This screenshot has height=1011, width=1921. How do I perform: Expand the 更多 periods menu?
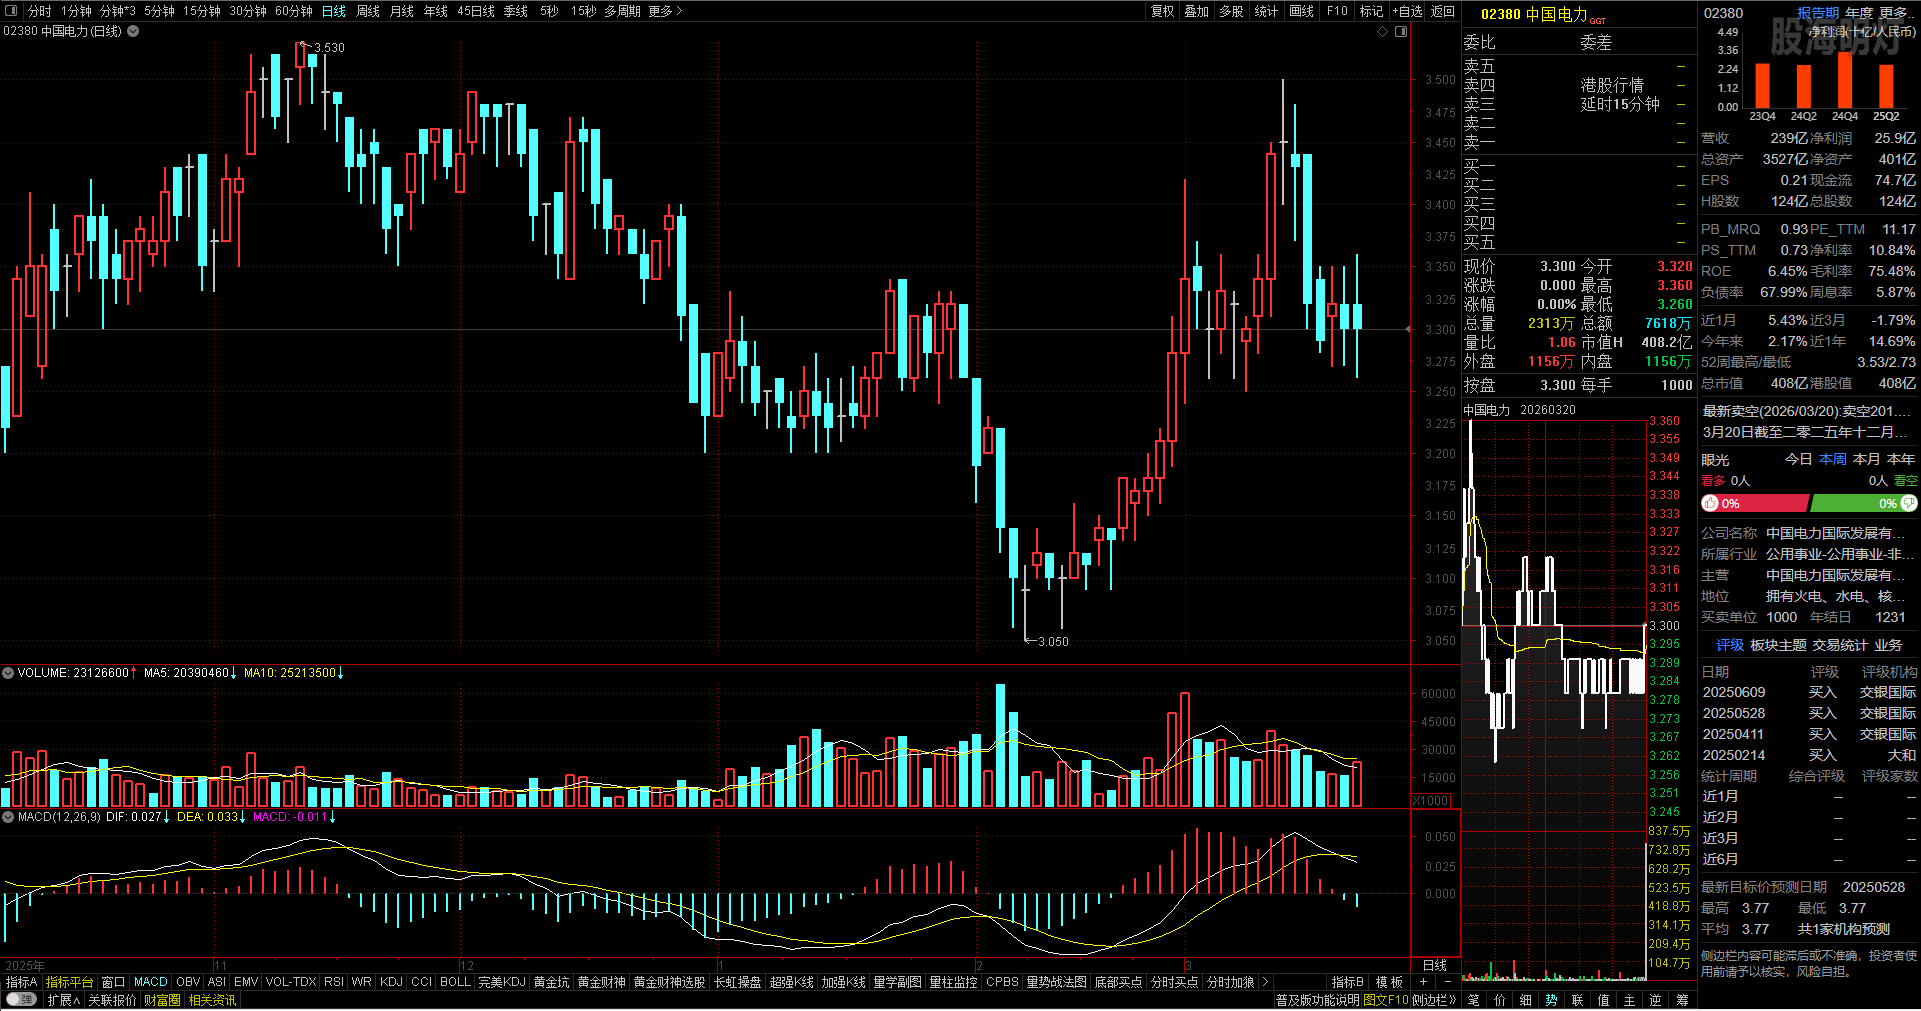pos(665,11)
